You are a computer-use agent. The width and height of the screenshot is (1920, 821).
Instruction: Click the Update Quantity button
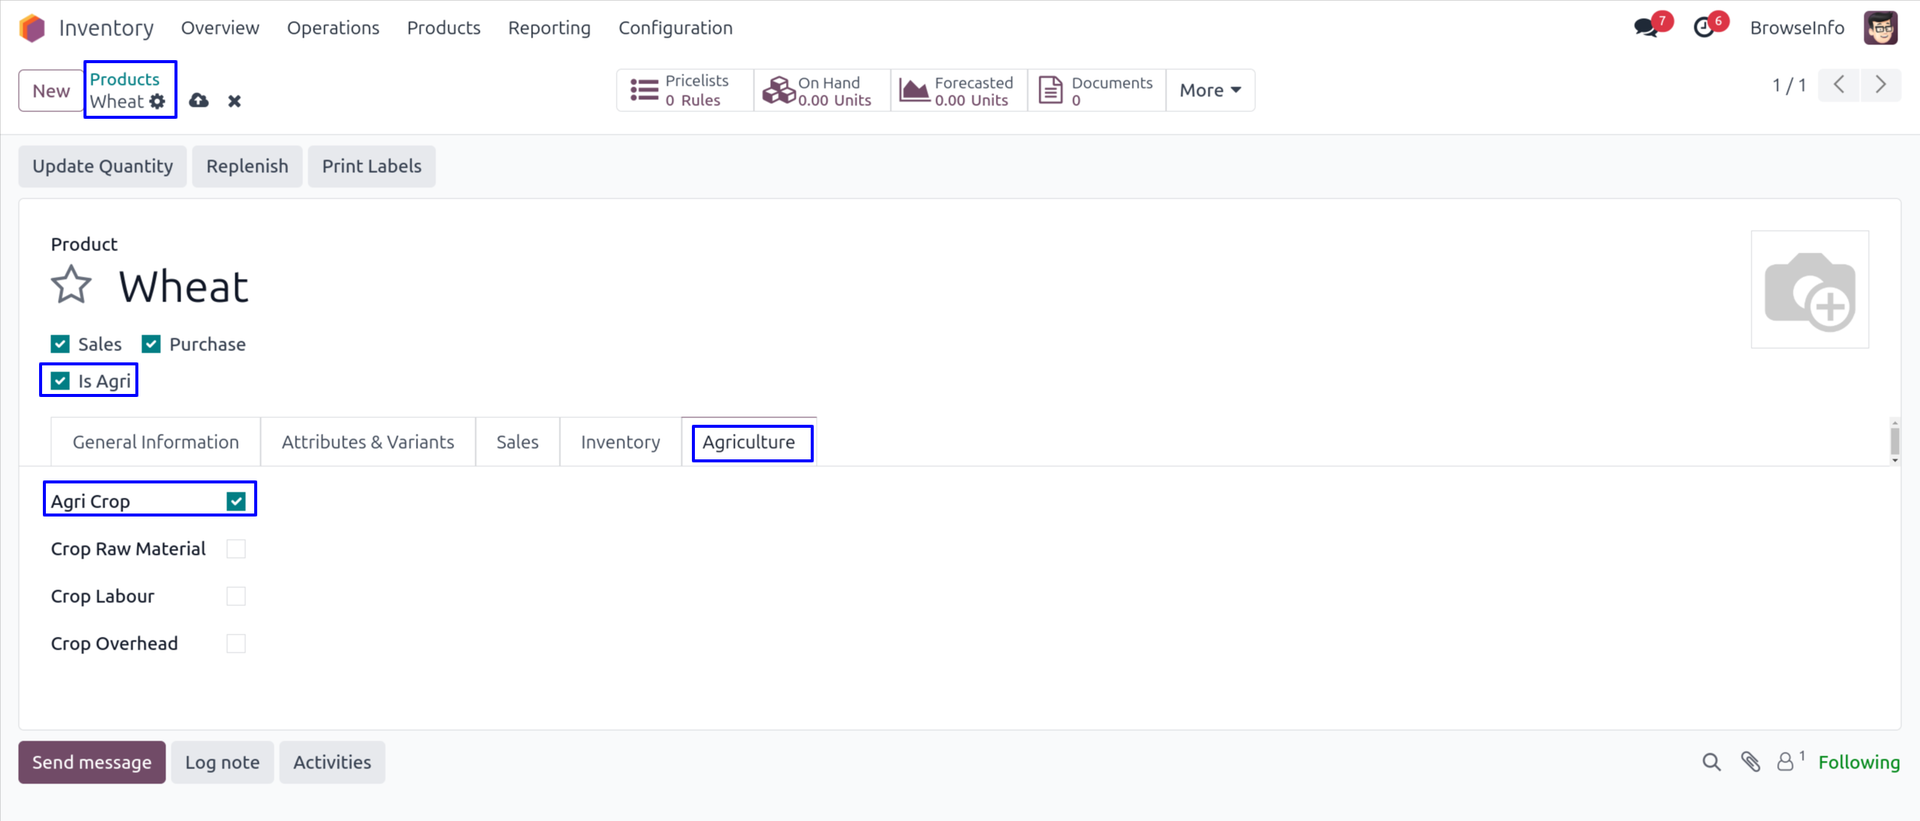102,166
